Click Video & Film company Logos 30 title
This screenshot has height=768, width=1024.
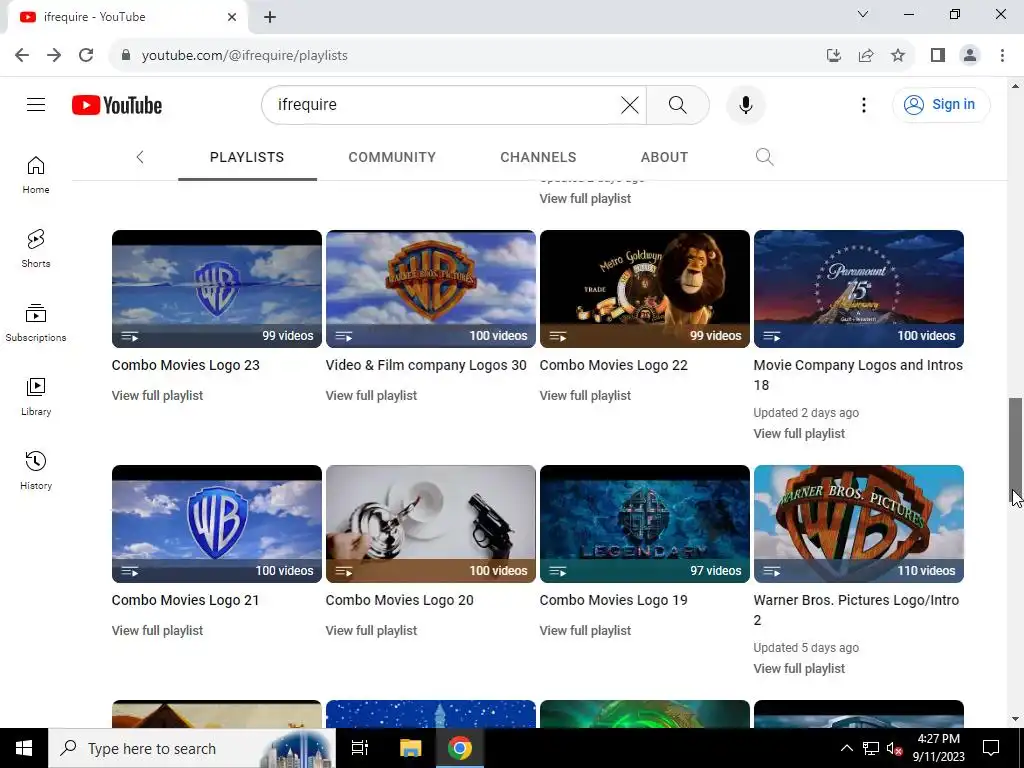pyautogui.click(x=426, y=365)
